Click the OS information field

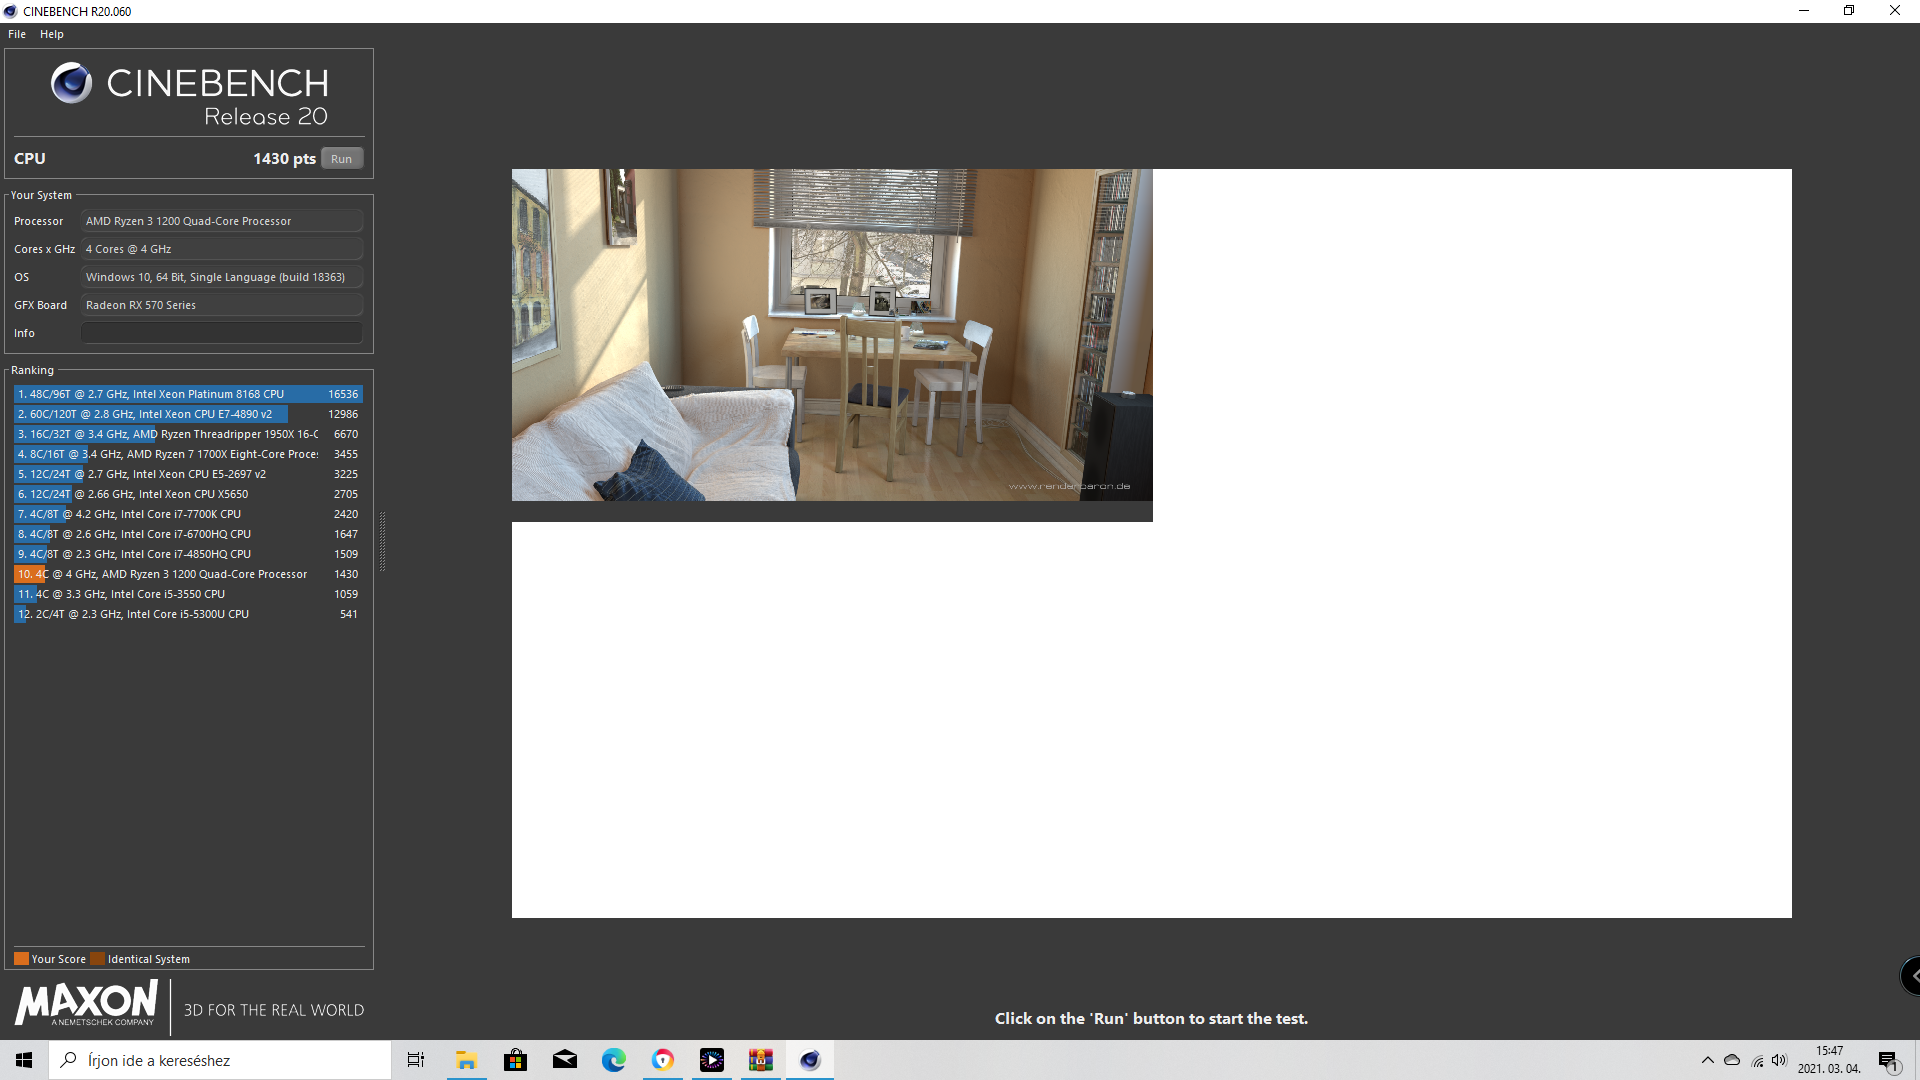(222, 277)
